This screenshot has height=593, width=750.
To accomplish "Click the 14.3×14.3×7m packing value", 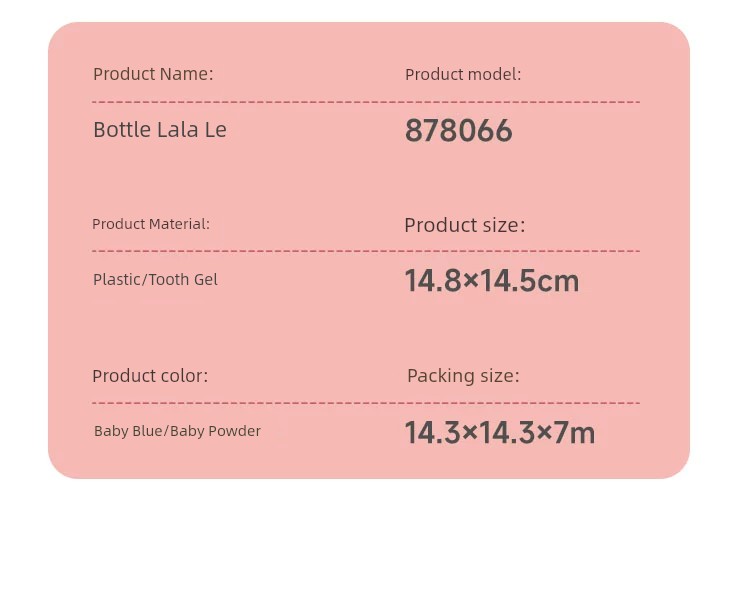I will 500,433.
